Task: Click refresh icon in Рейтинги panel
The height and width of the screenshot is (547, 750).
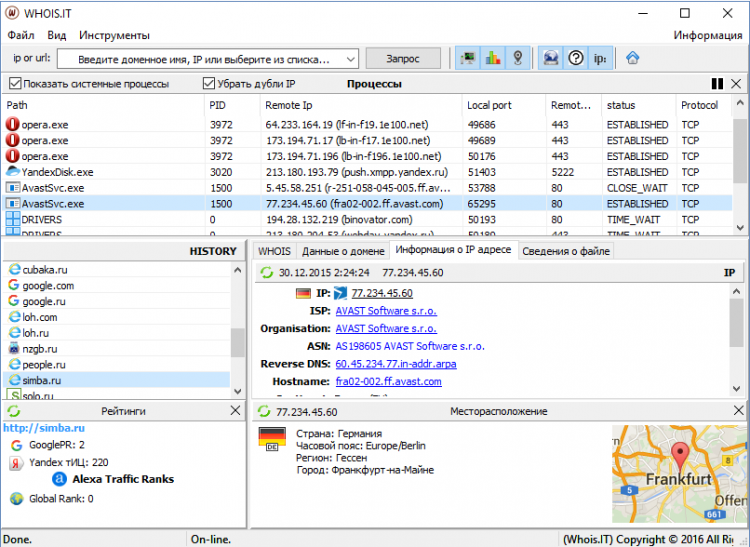Action: click(x=14, y=411)
